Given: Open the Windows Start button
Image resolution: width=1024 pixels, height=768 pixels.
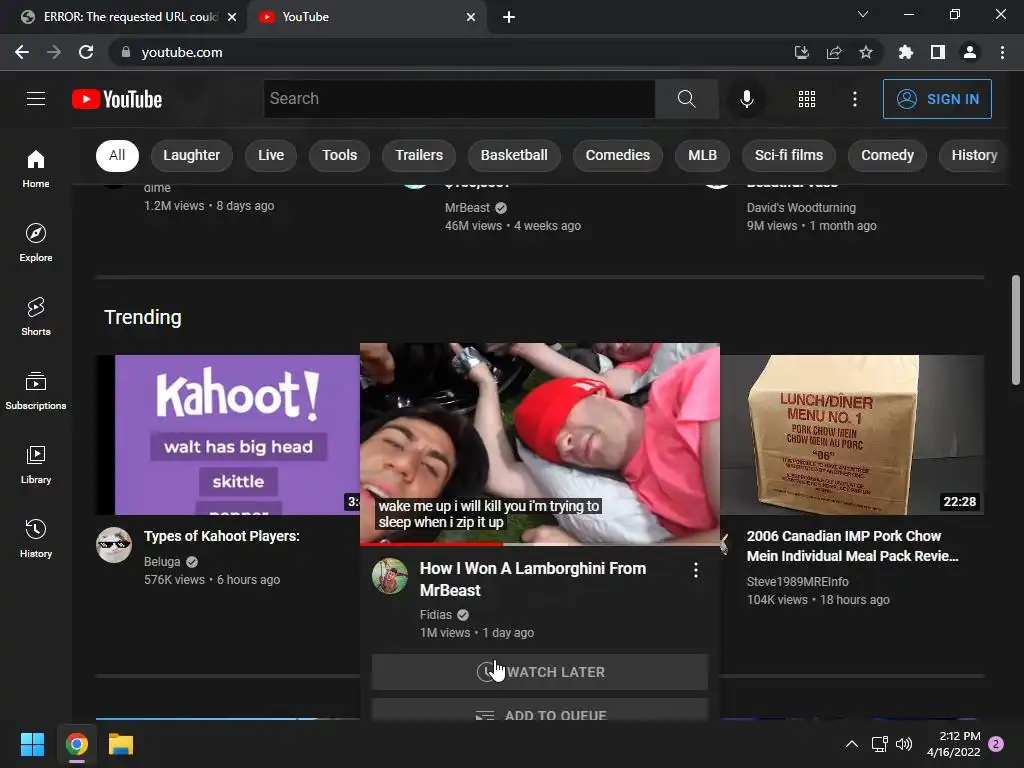Looking at the screenshot, I should click(x=32, y=744).
